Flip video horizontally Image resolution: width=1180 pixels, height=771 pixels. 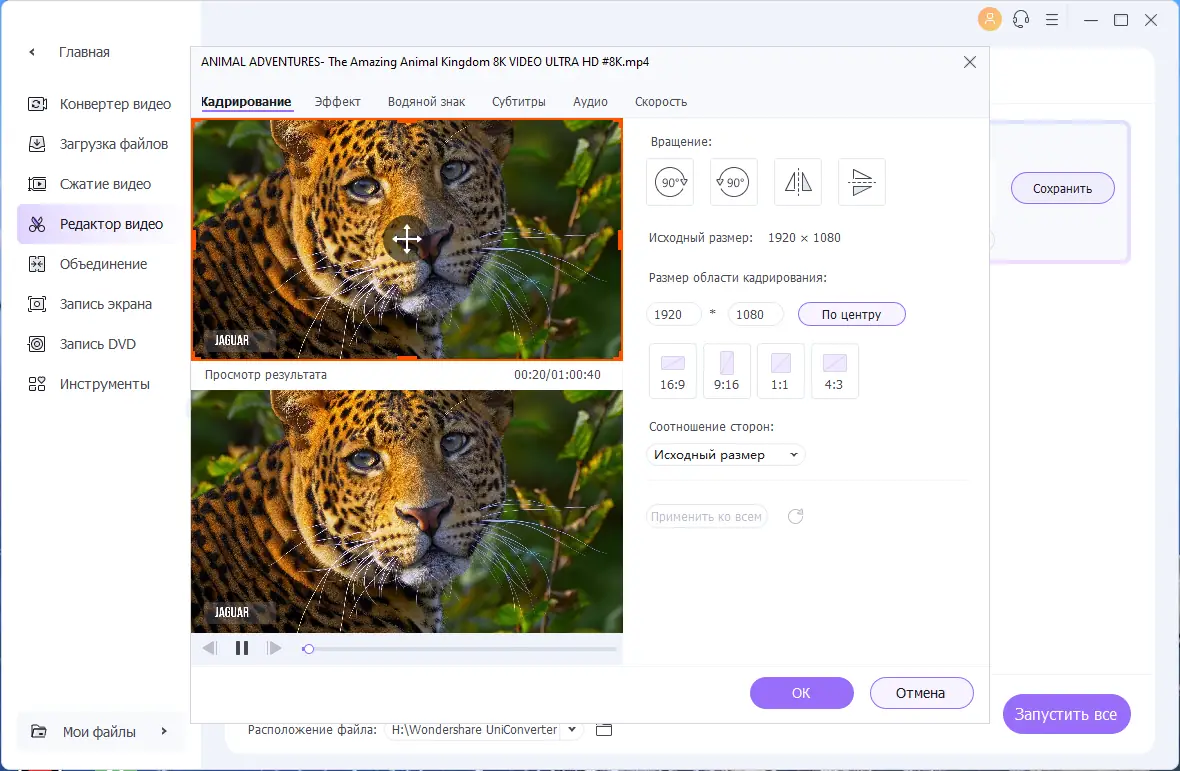798,182
